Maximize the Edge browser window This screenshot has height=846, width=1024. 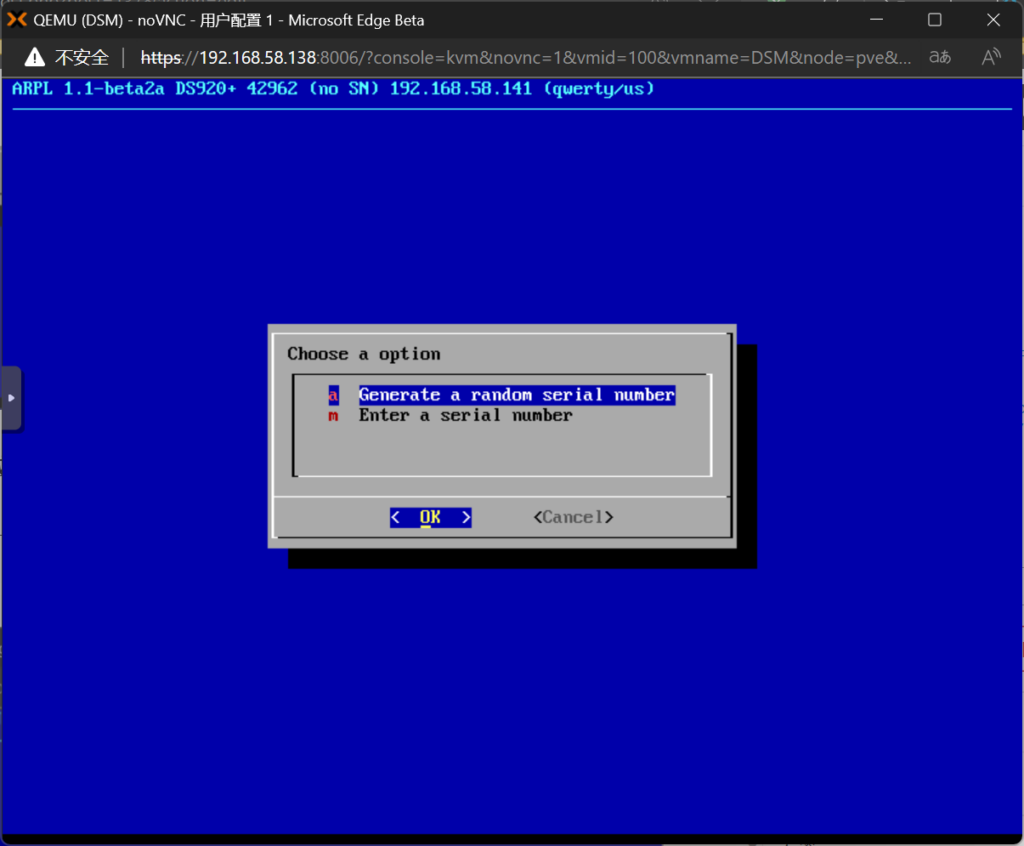pyautogui.click(x=934, y=20)
